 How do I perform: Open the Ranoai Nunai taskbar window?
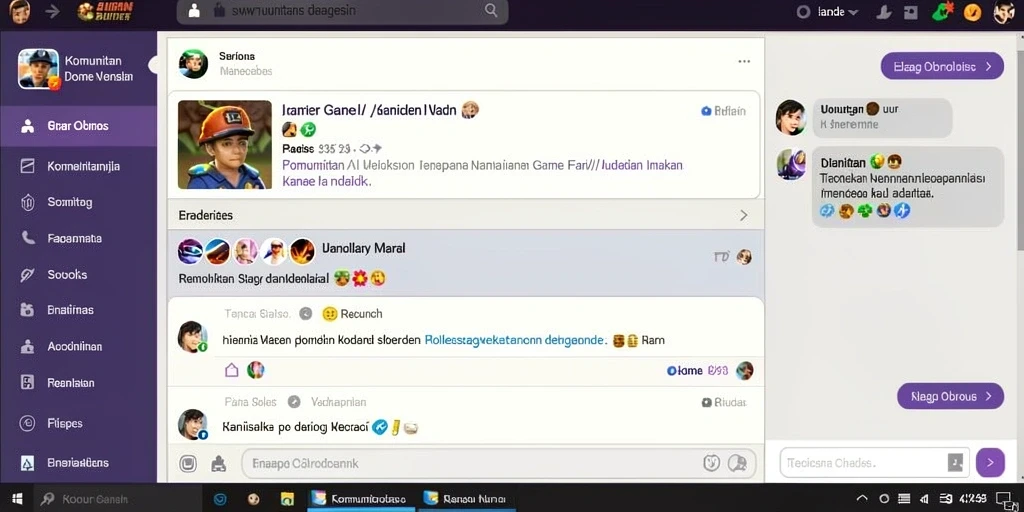click(x=466, y=499)
